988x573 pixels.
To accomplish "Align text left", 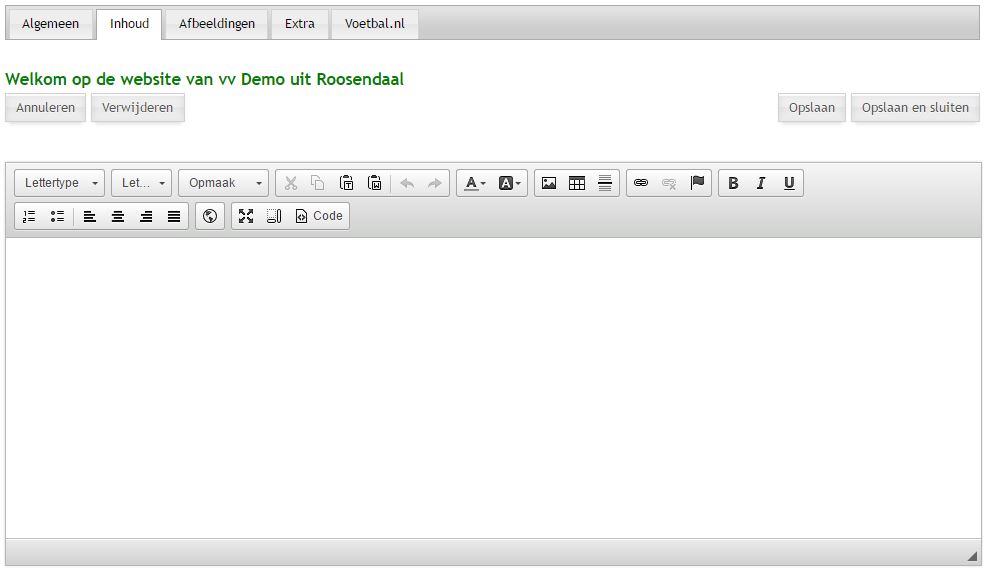I will (89, 216).
